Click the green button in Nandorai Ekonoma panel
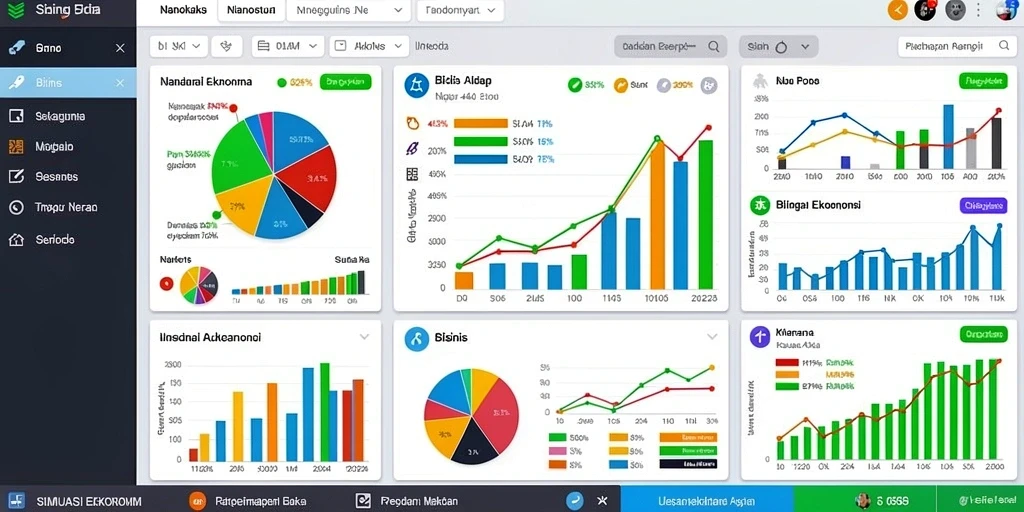 [345, 82]
